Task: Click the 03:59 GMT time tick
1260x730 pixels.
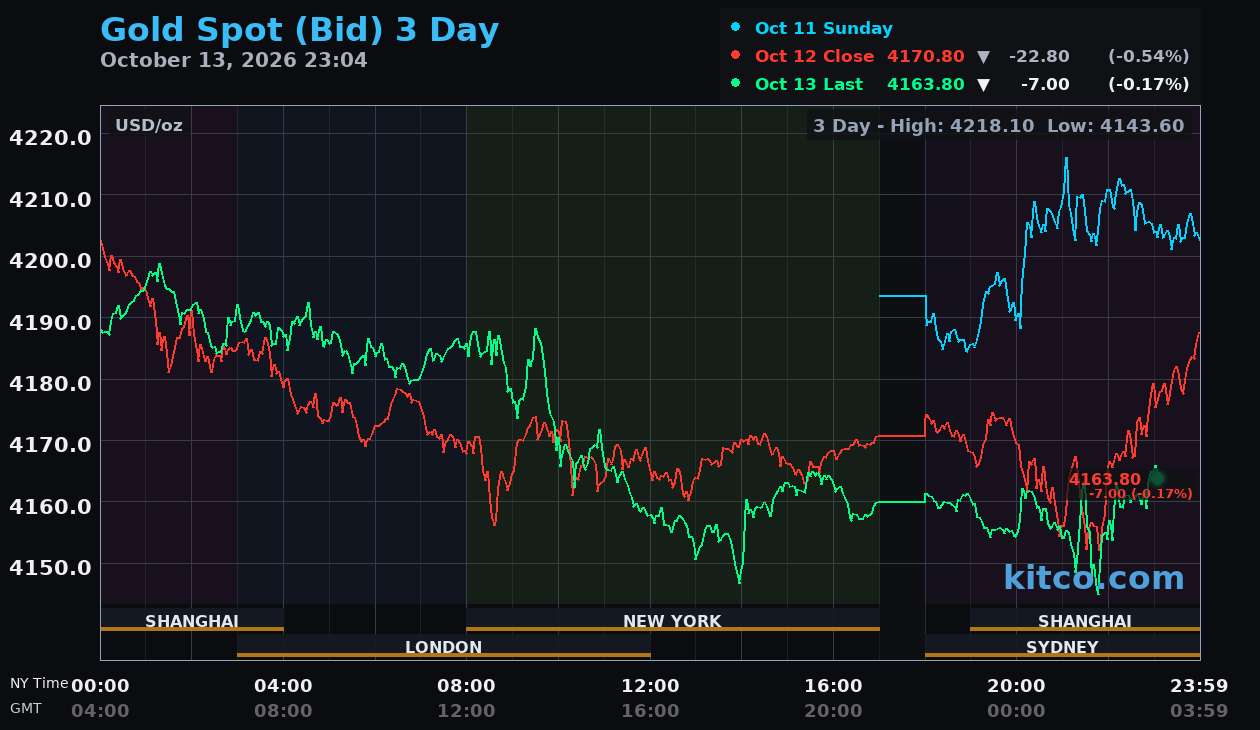Action: (1199, 711)
